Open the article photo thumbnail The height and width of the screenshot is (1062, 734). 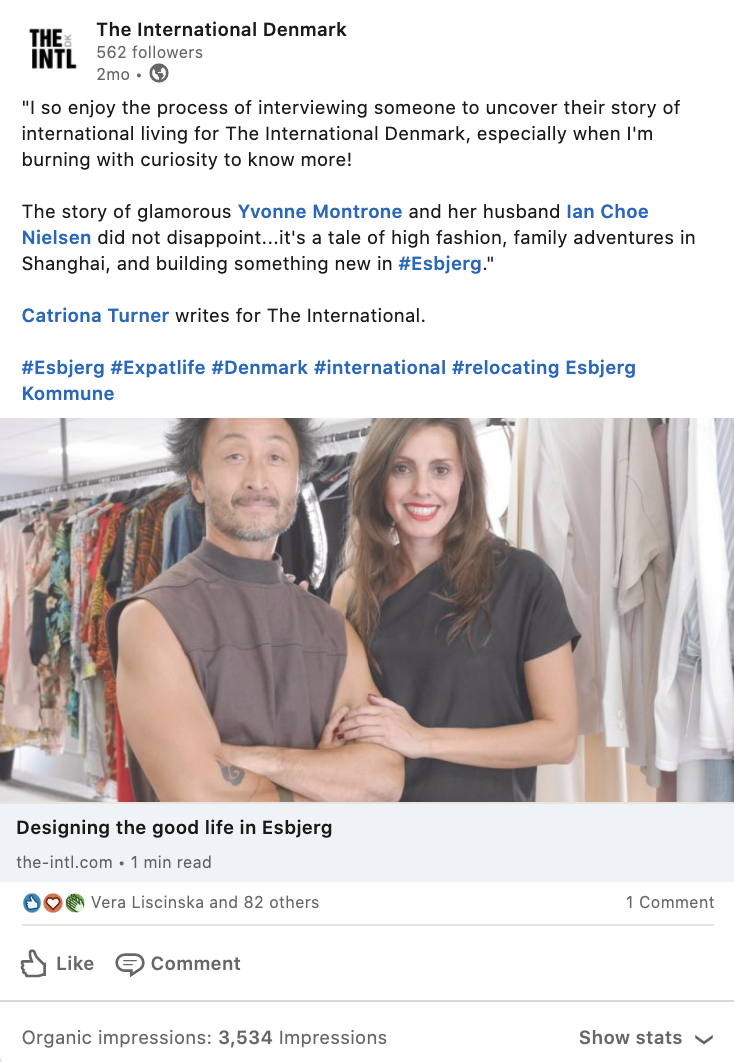pyautogui.click(x=367, y=610)
